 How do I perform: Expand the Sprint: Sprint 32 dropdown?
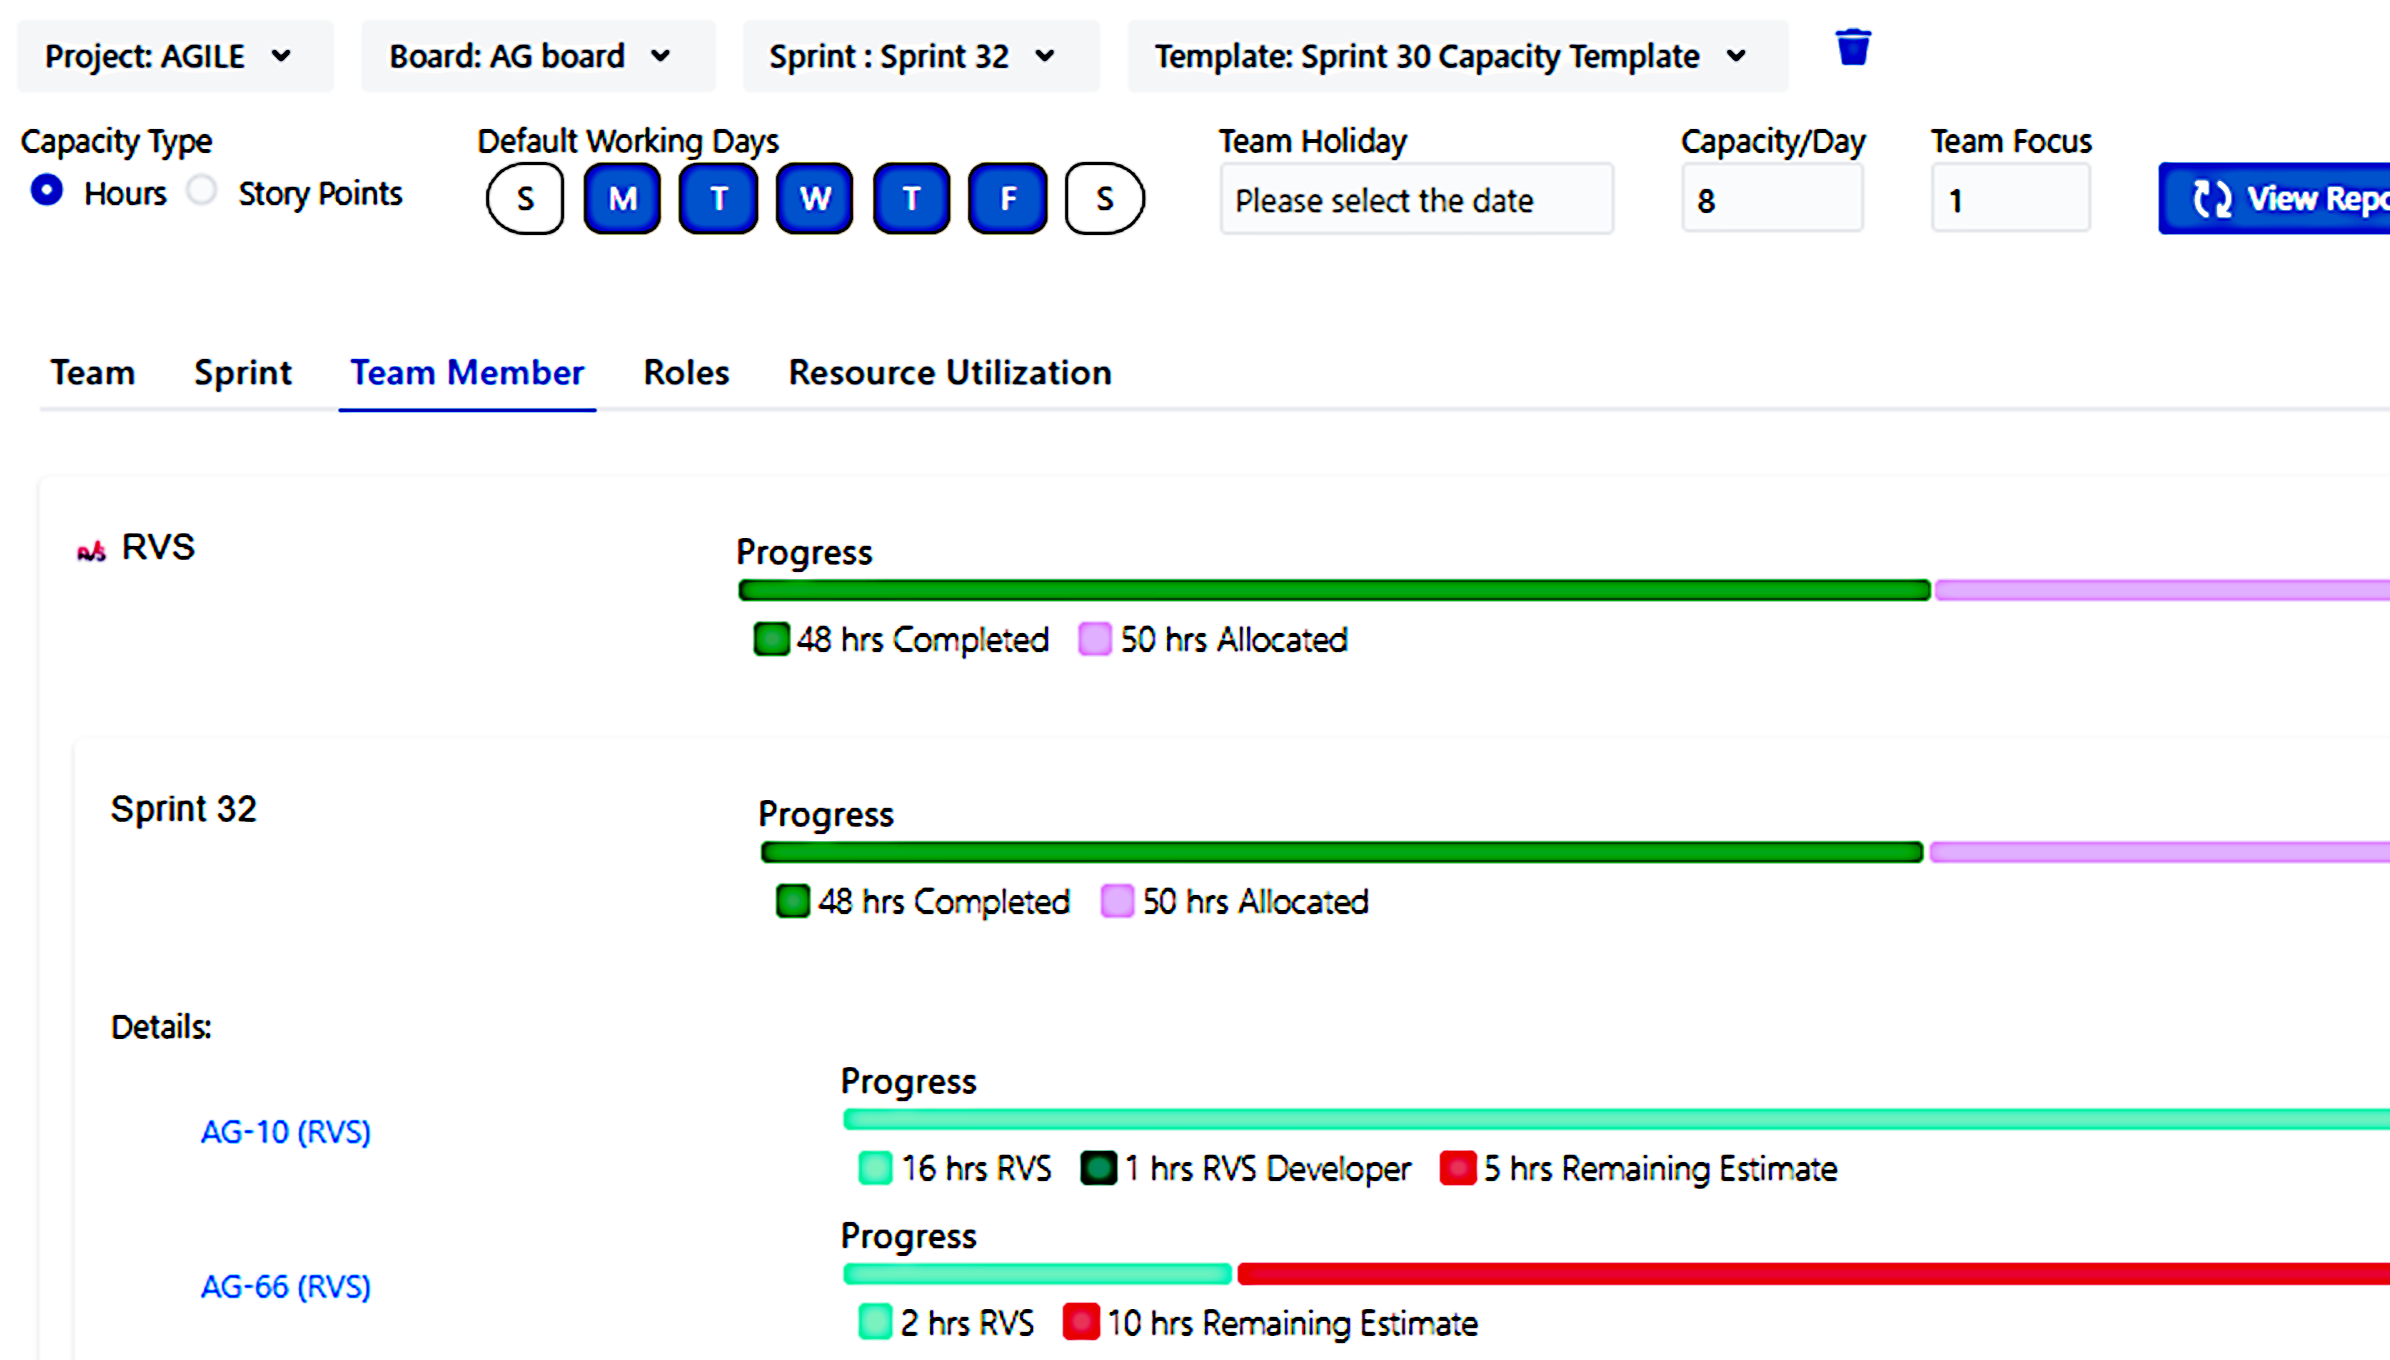coord(914,56)
